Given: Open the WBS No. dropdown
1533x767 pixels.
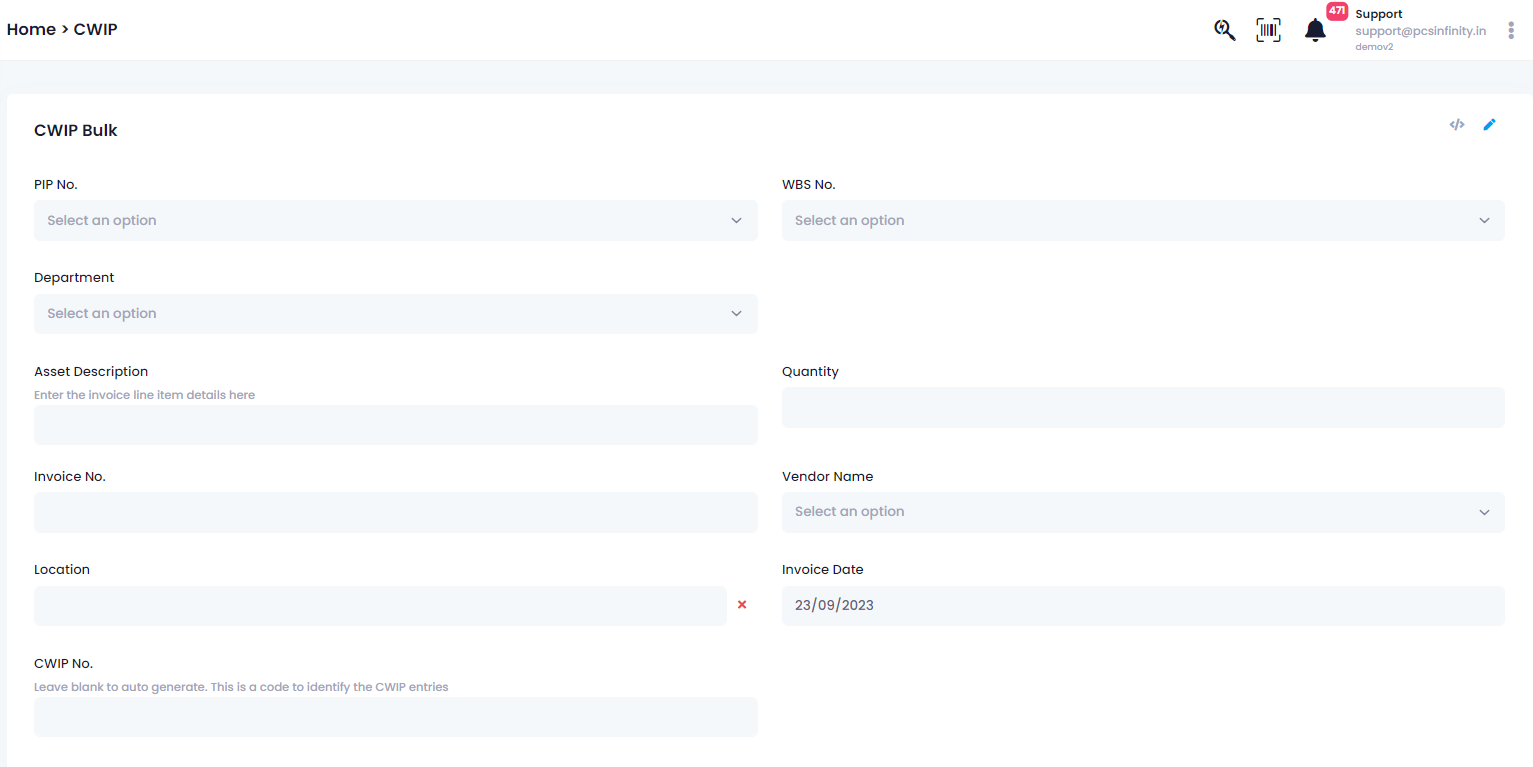Looking at the screenshot, I should pyautogui.click(x=1143, y=220).
